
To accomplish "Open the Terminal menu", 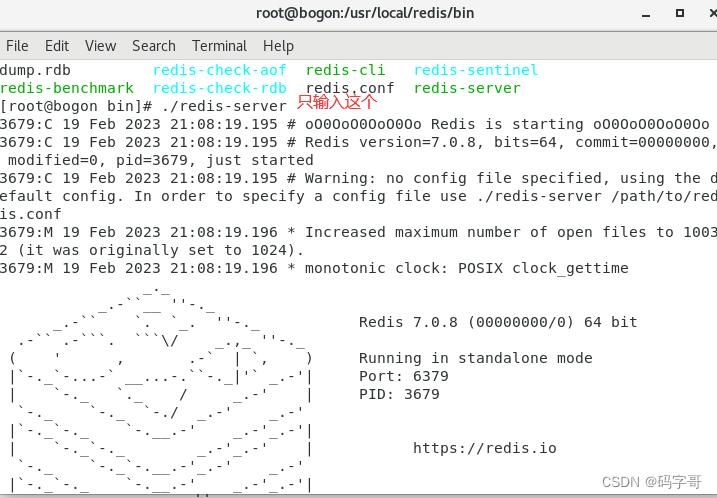I will [219, 46].
